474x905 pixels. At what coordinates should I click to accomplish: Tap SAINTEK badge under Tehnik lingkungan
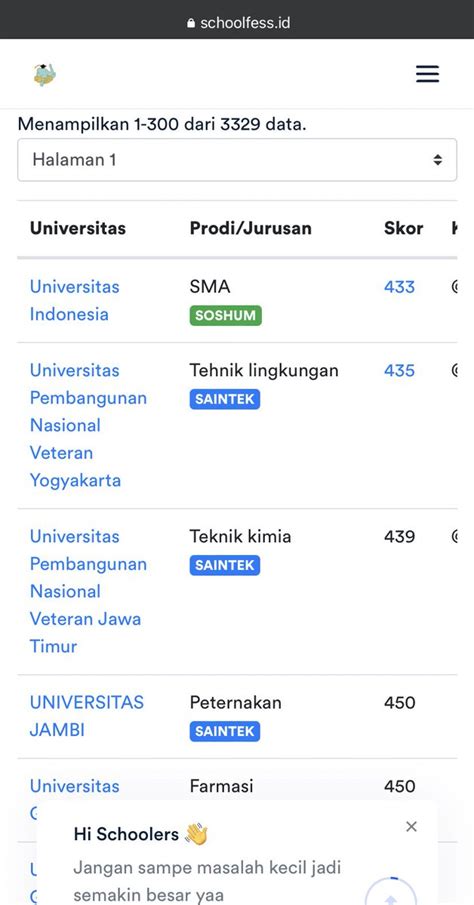pos(225,399)
